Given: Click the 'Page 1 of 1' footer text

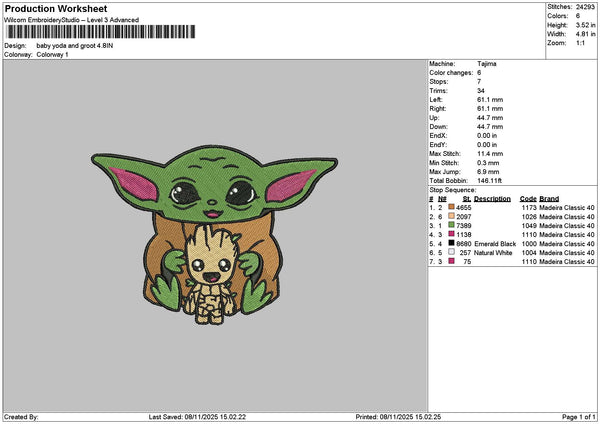Looking at the screenshot, I should tap(579, 417).
